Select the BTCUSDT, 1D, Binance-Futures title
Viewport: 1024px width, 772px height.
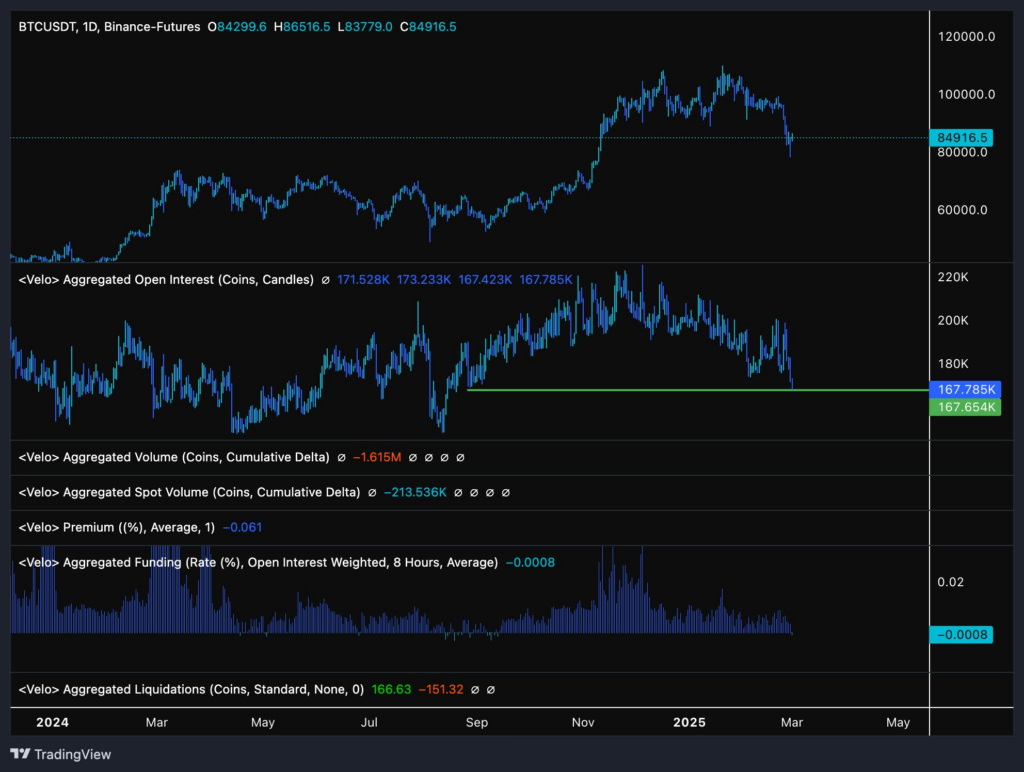109,27
